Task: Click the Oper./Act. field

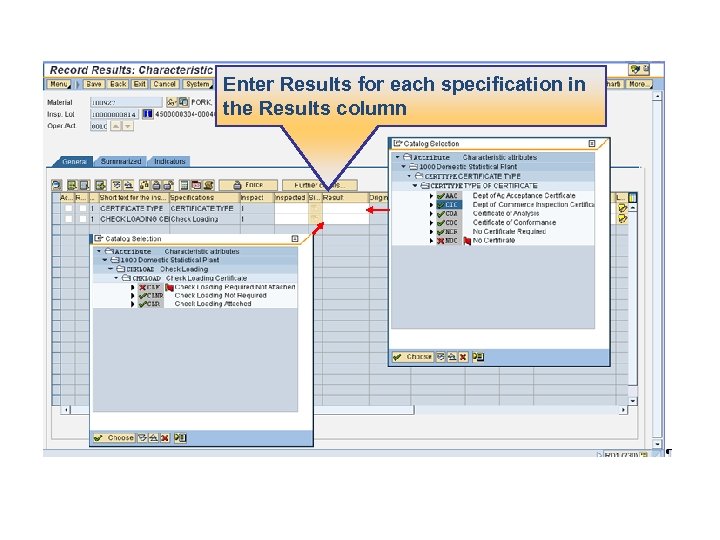Action: 99,126
